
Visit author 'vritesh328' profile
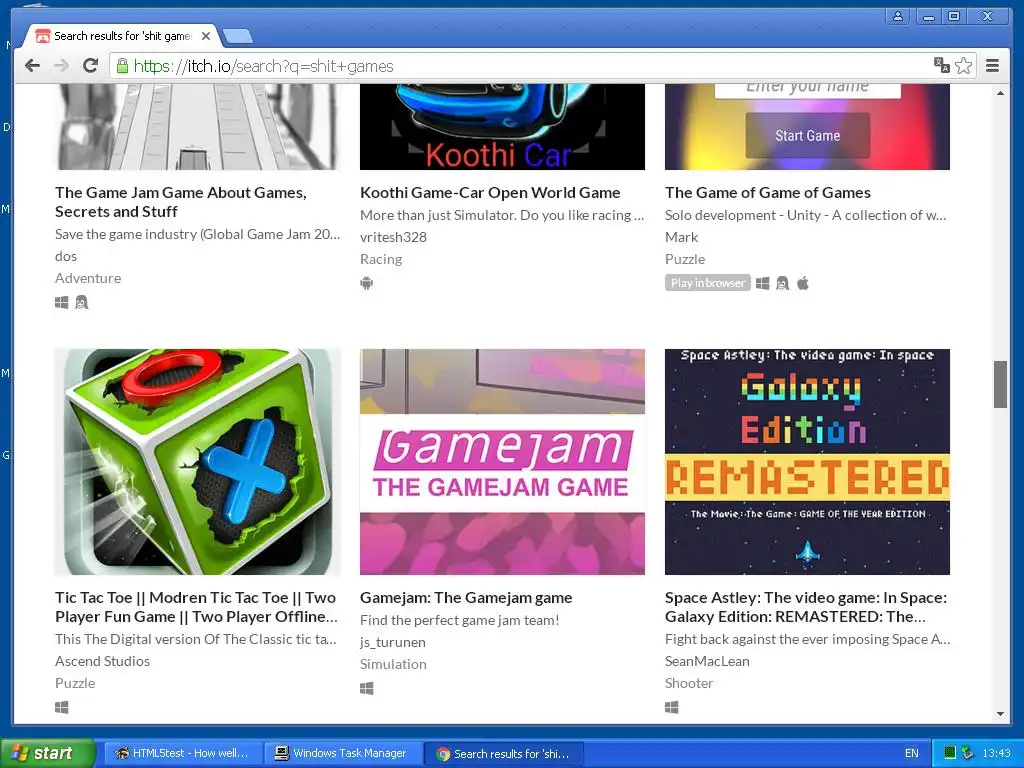pyautogui.click(x=393, y=237)
